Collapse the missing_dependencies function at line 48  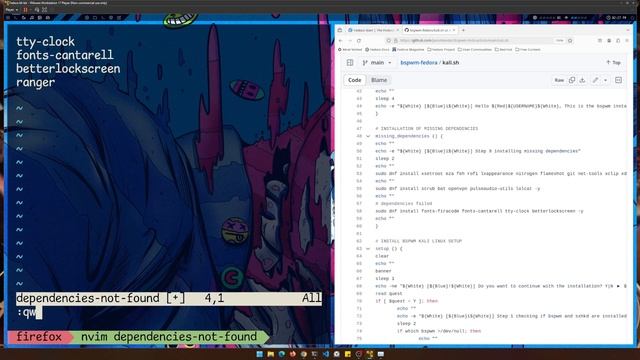[368, 136]
